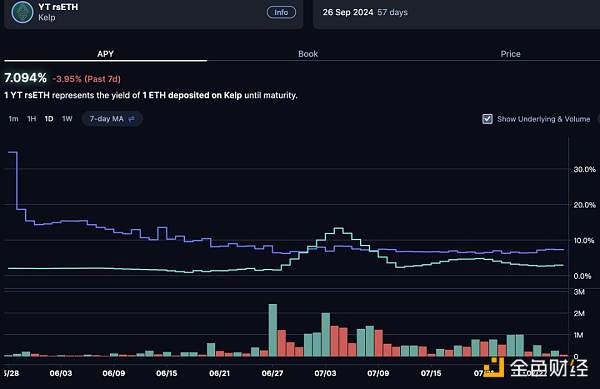This screenshot has width=600, height=389.
Task: Click the -3.95% (Past 7d) change label
Action: point(86,79)
